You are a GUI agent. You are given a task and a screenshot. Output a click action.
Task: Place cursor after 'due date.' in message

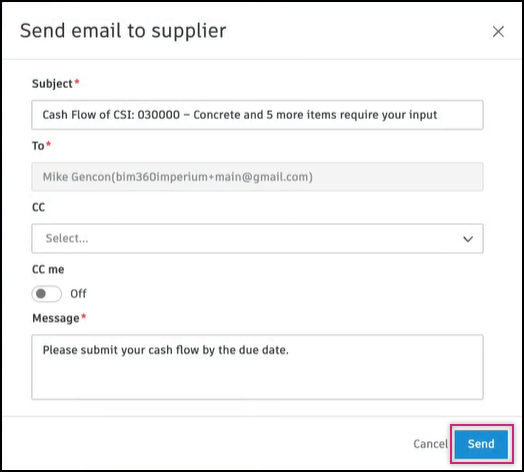(x=290, y=350)
